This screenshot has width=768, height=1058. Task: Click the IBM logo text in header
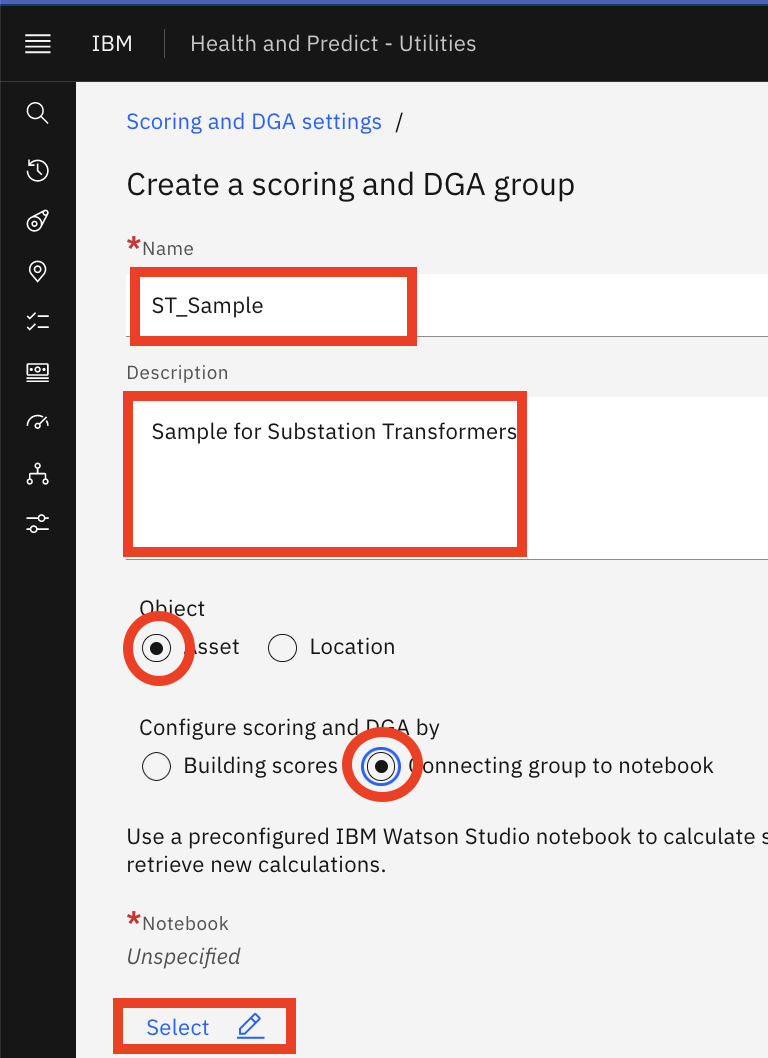click(x=112, y=44)
